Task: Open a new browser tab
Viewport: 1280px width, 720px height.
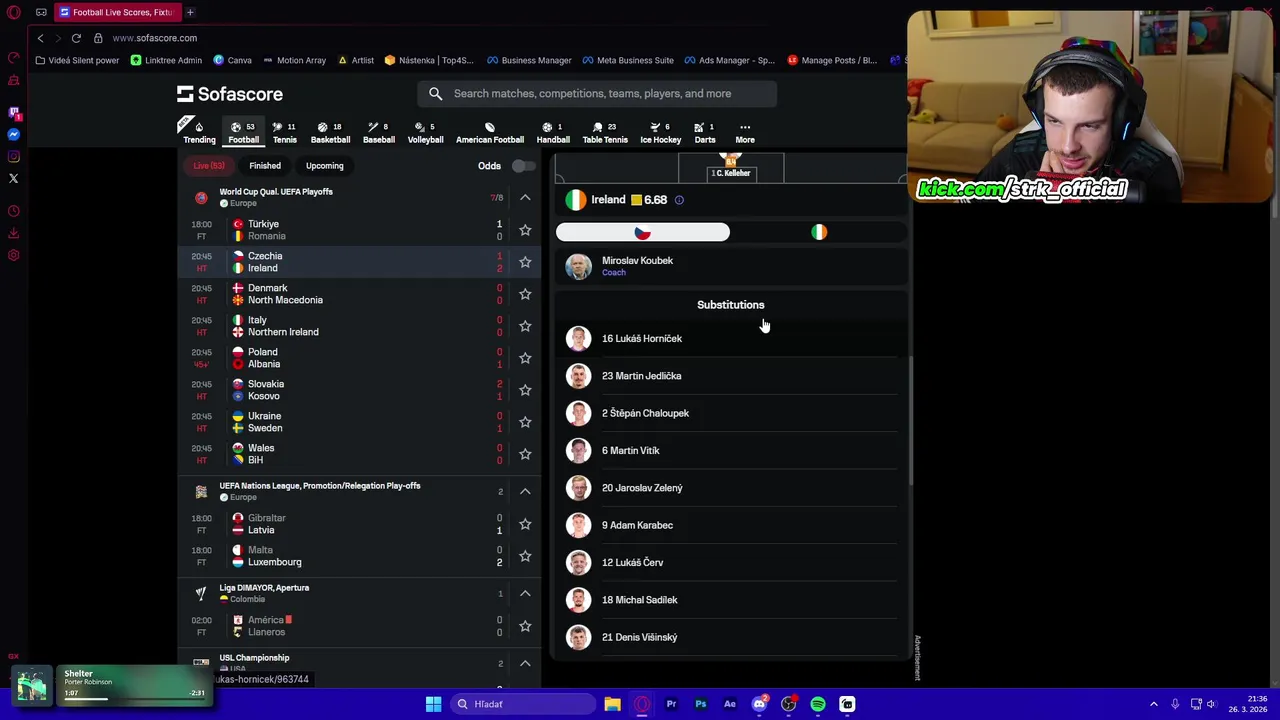Action: 190,12
